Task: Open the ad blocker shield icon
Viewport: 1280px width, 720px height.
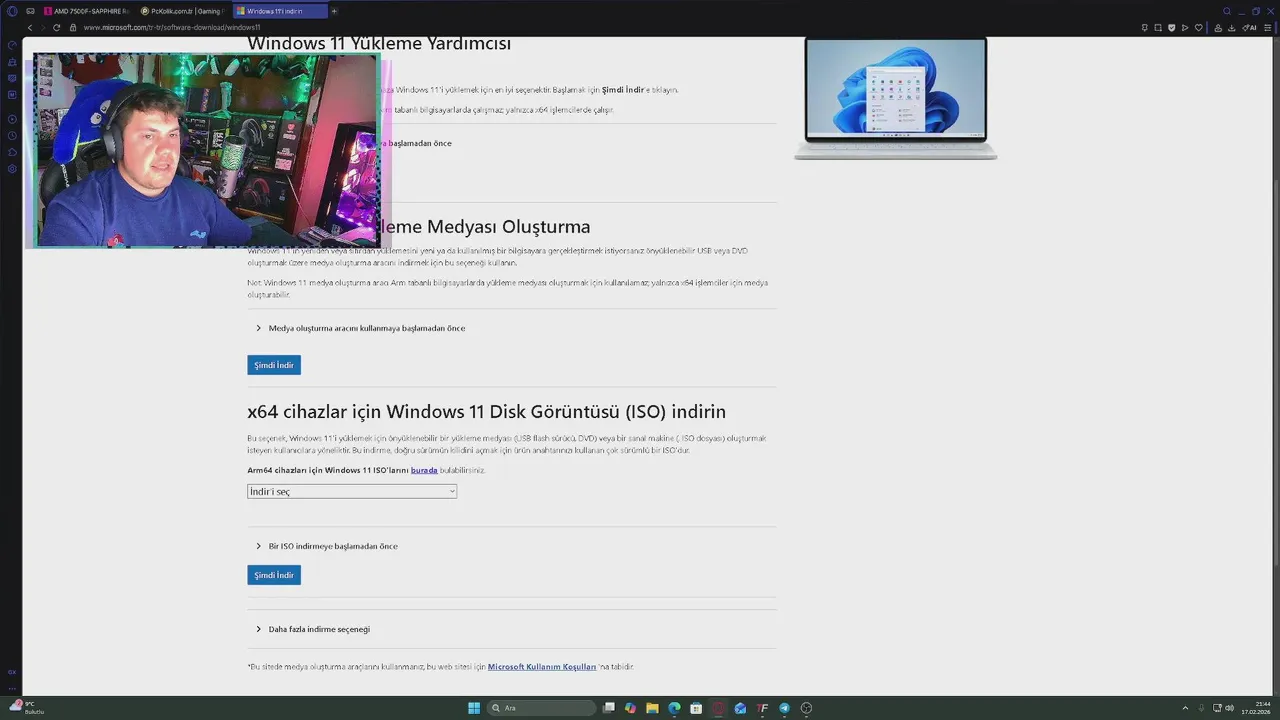Action: 1172,28
